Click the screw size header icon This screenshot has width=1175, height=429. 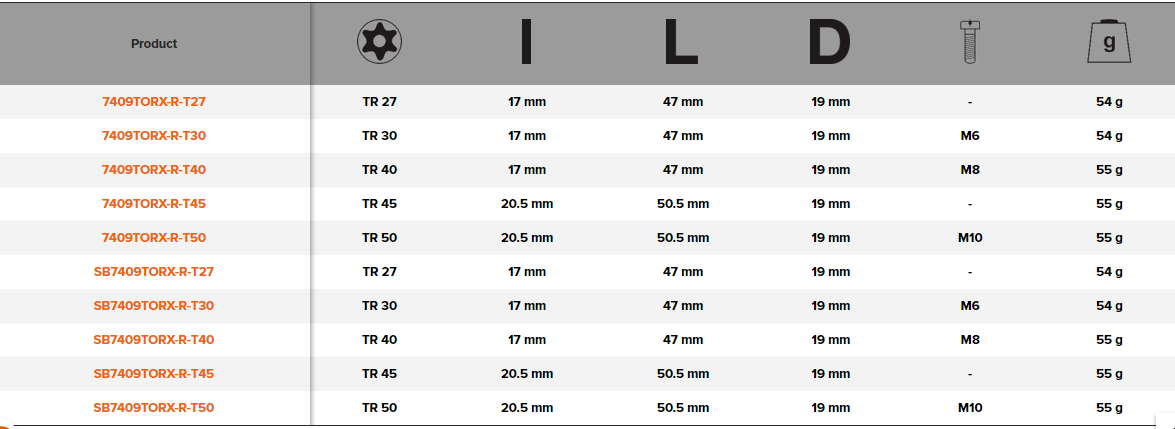tap(969, 42)
